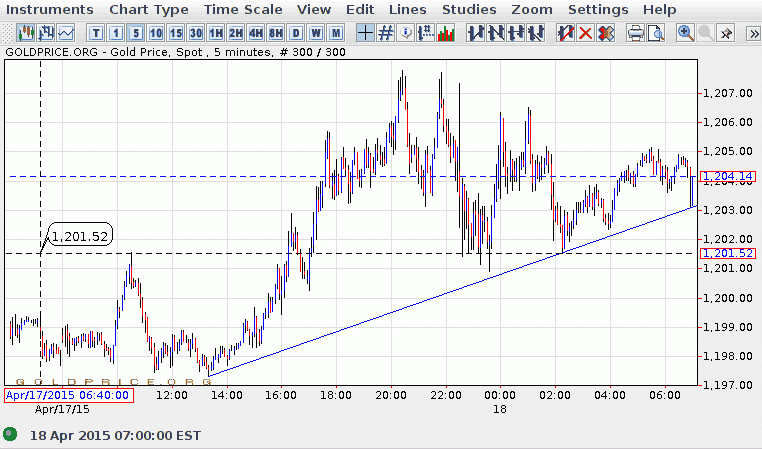Click the Apr/17/2015 06:40:00 time label
This screenshot has height=449, width=762.
(x=68, y=395)
